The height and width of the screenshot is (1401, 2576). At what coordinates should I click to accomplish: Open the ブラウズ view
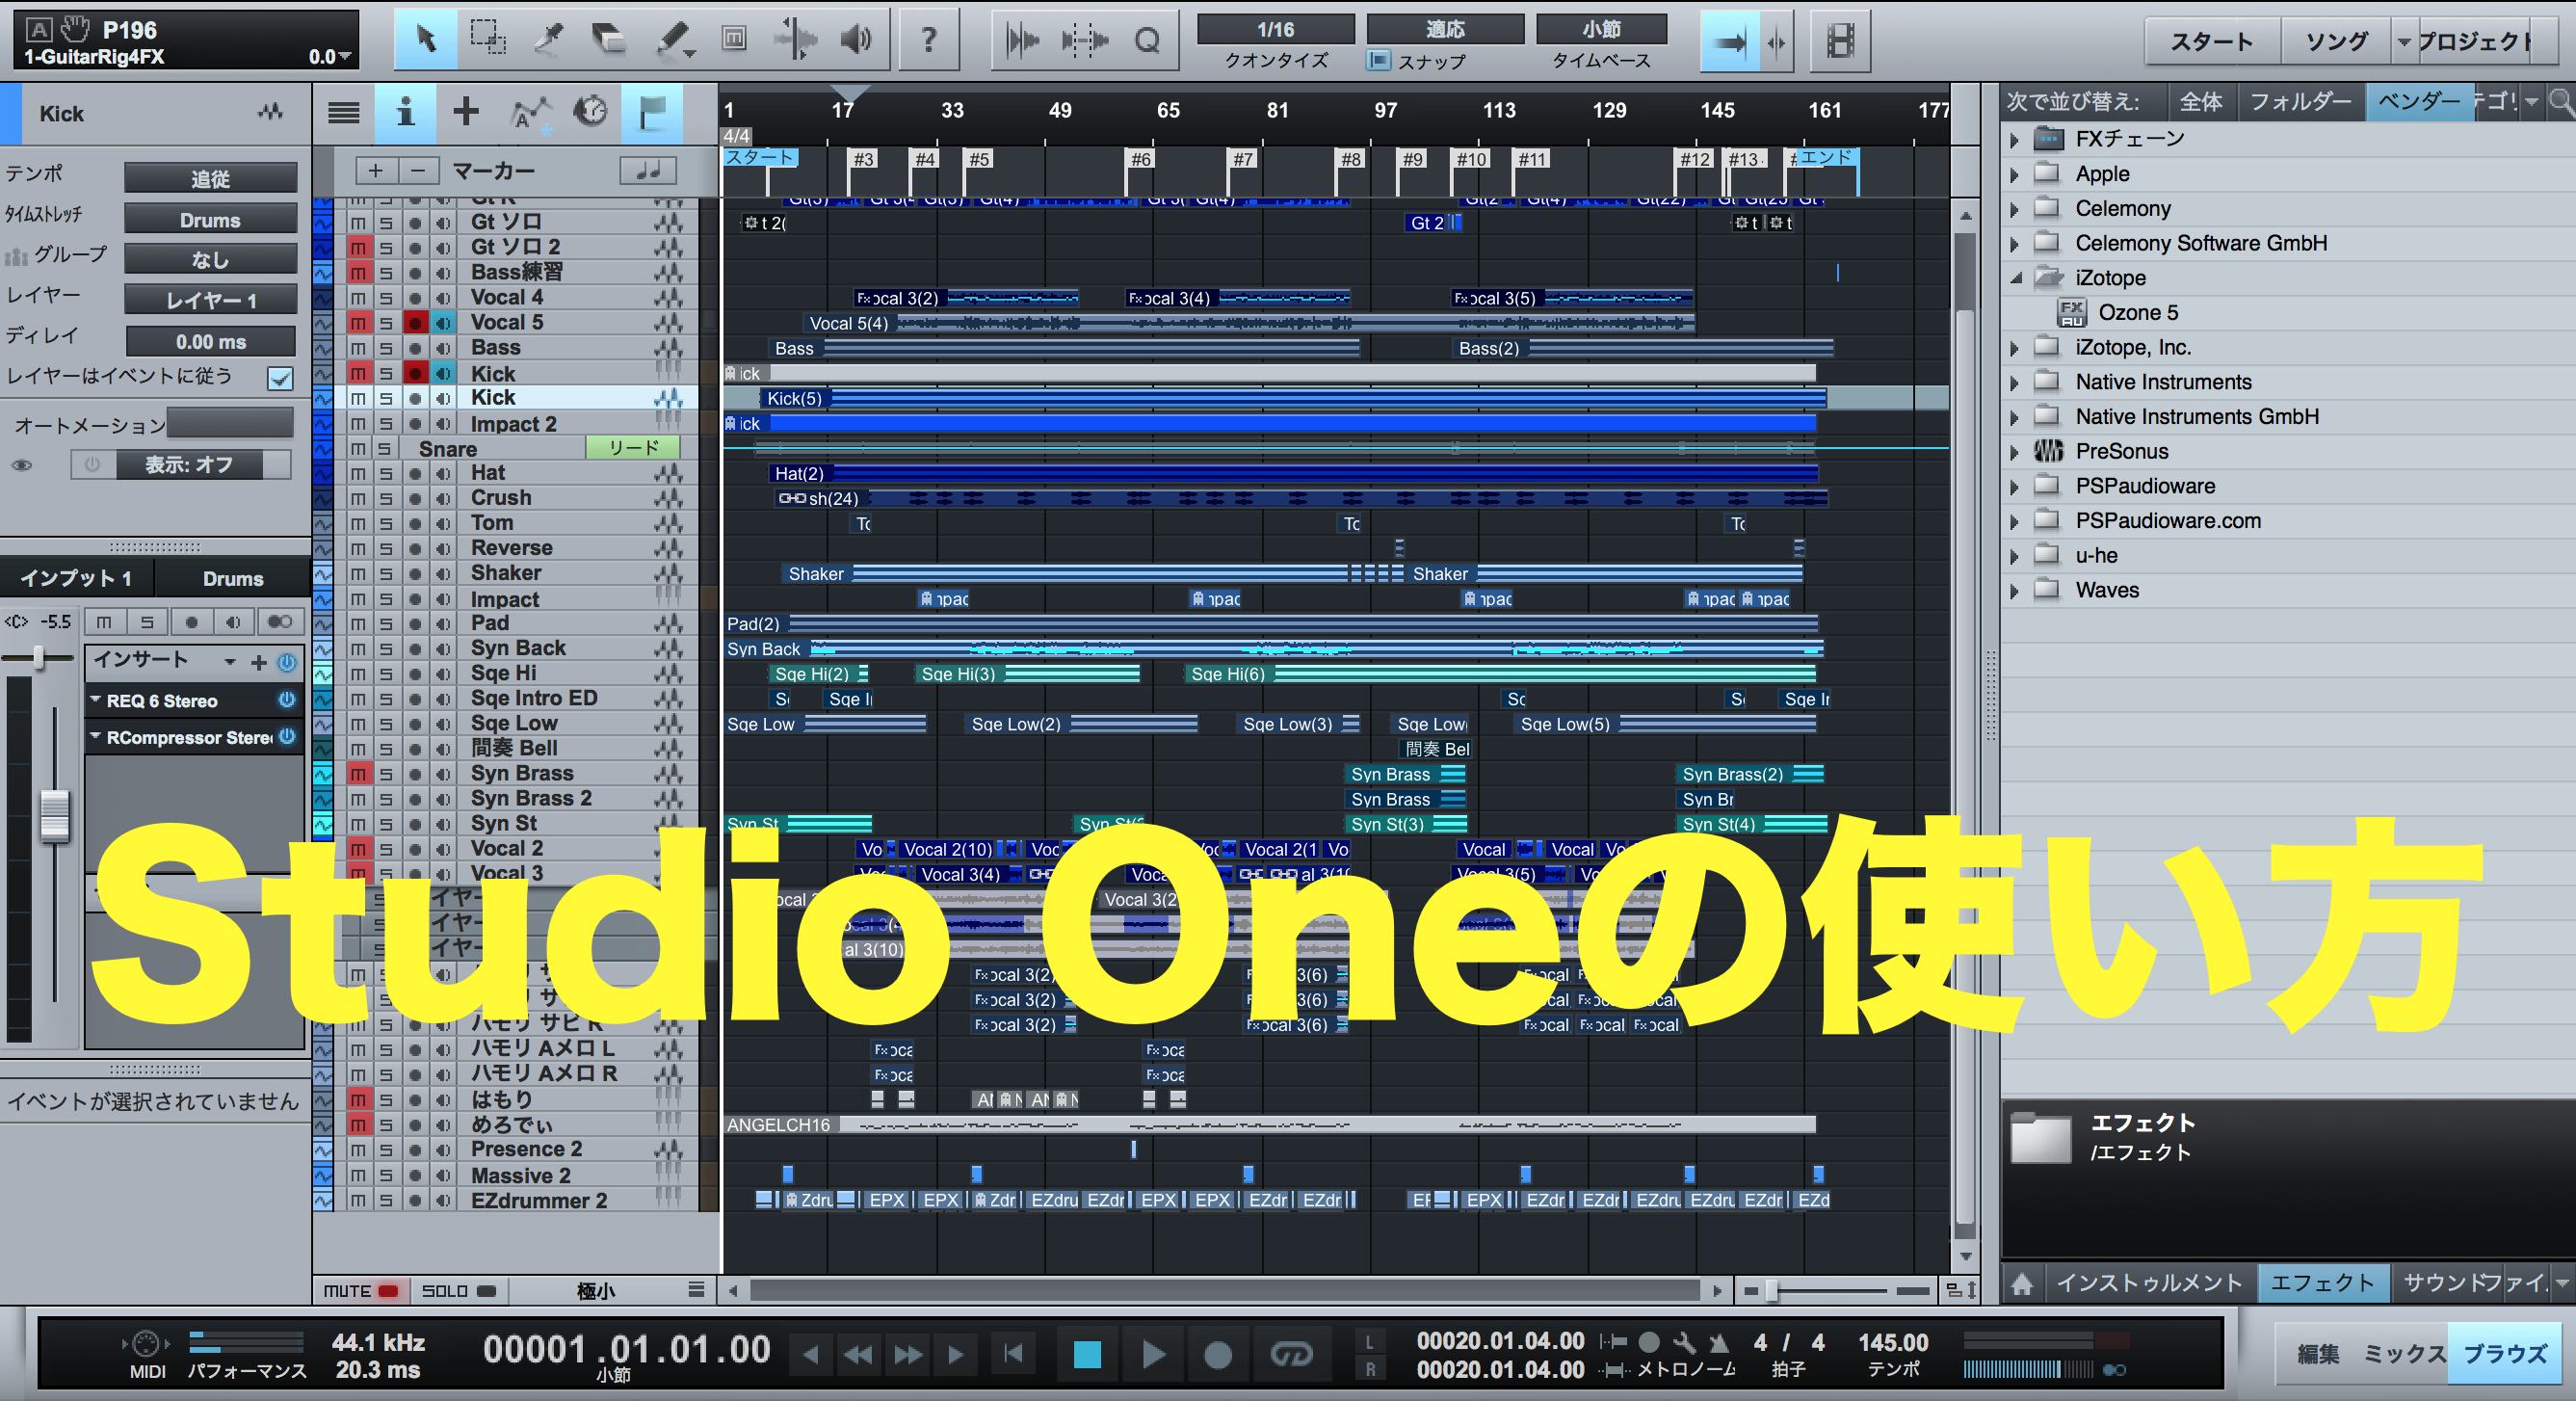pyautogui.click(x=2504, y=1354)
